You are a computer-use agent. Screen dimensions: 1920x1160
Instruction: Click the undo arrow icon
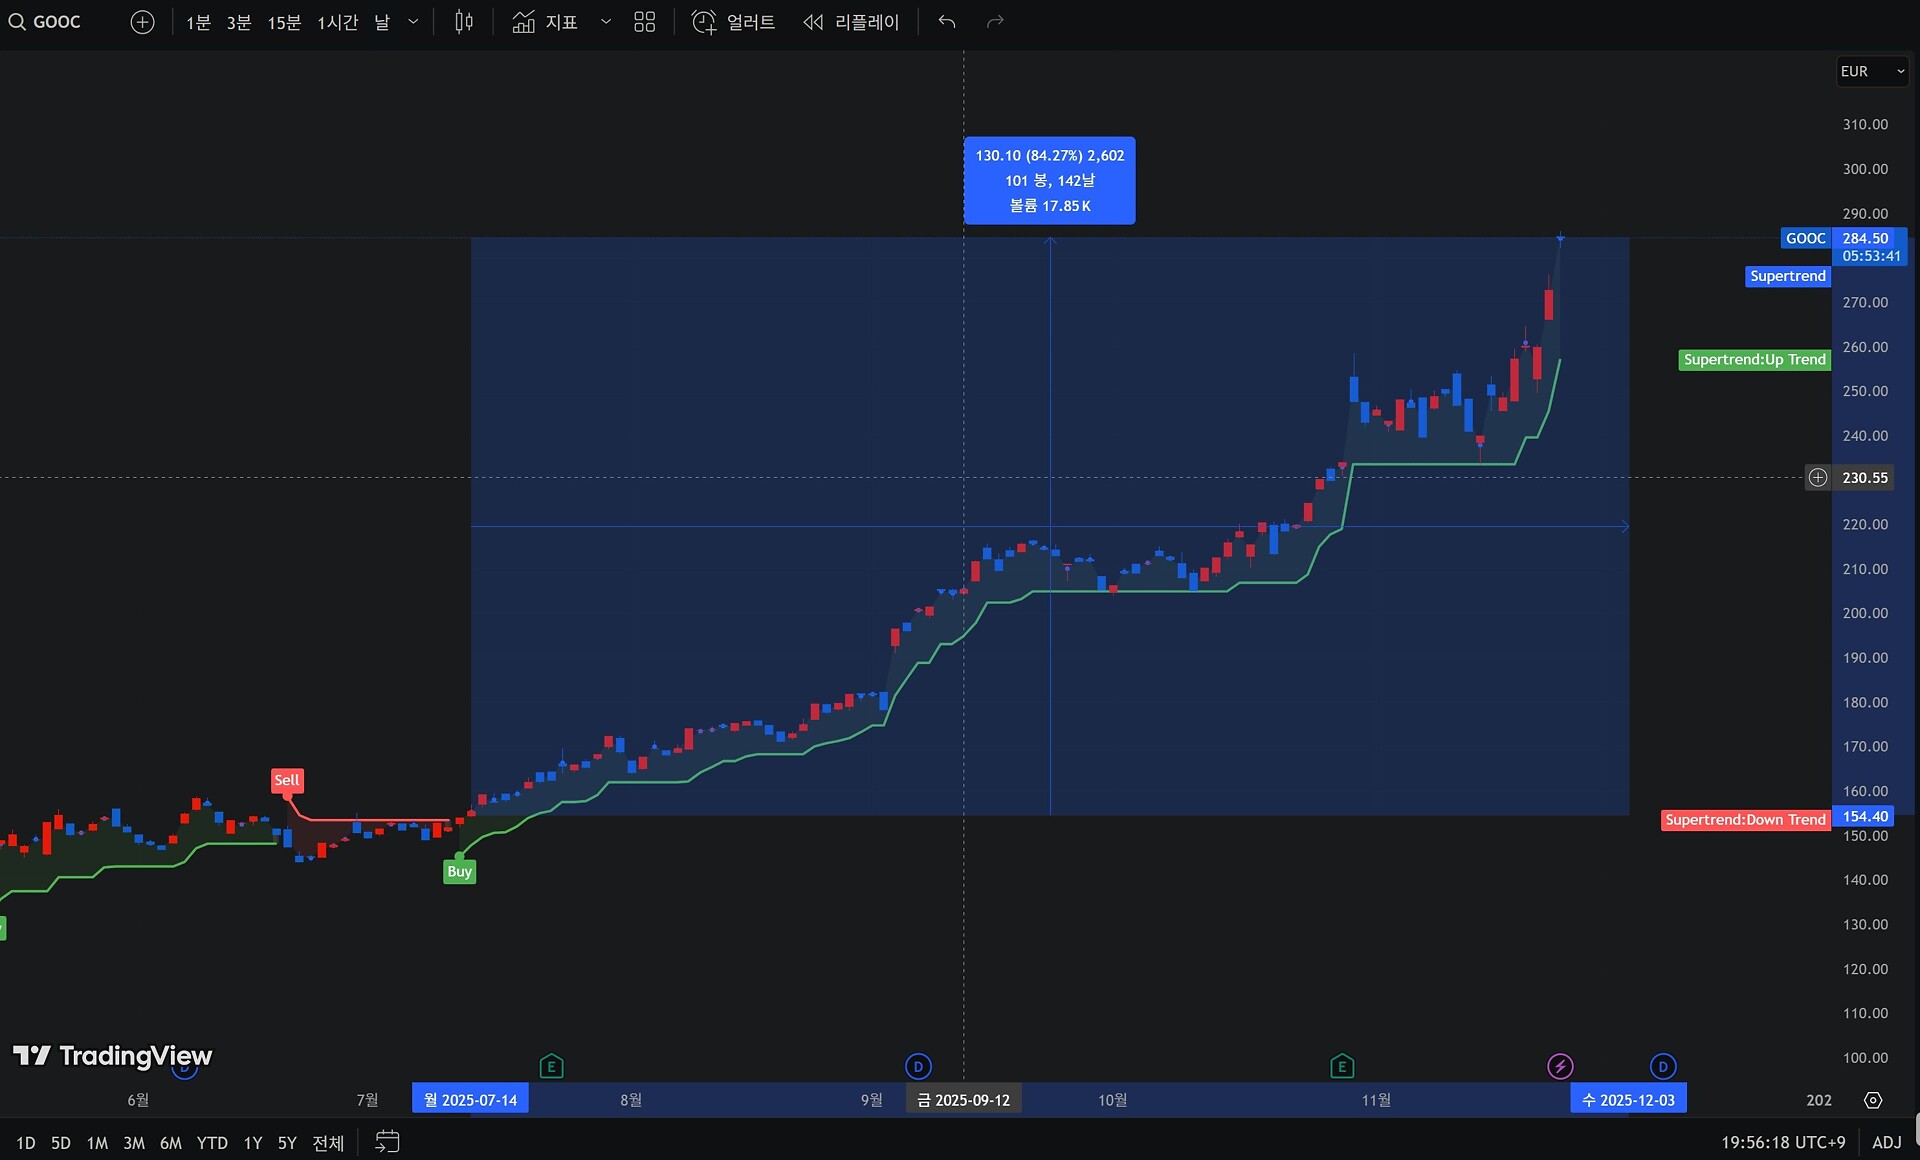pos(947,22)
